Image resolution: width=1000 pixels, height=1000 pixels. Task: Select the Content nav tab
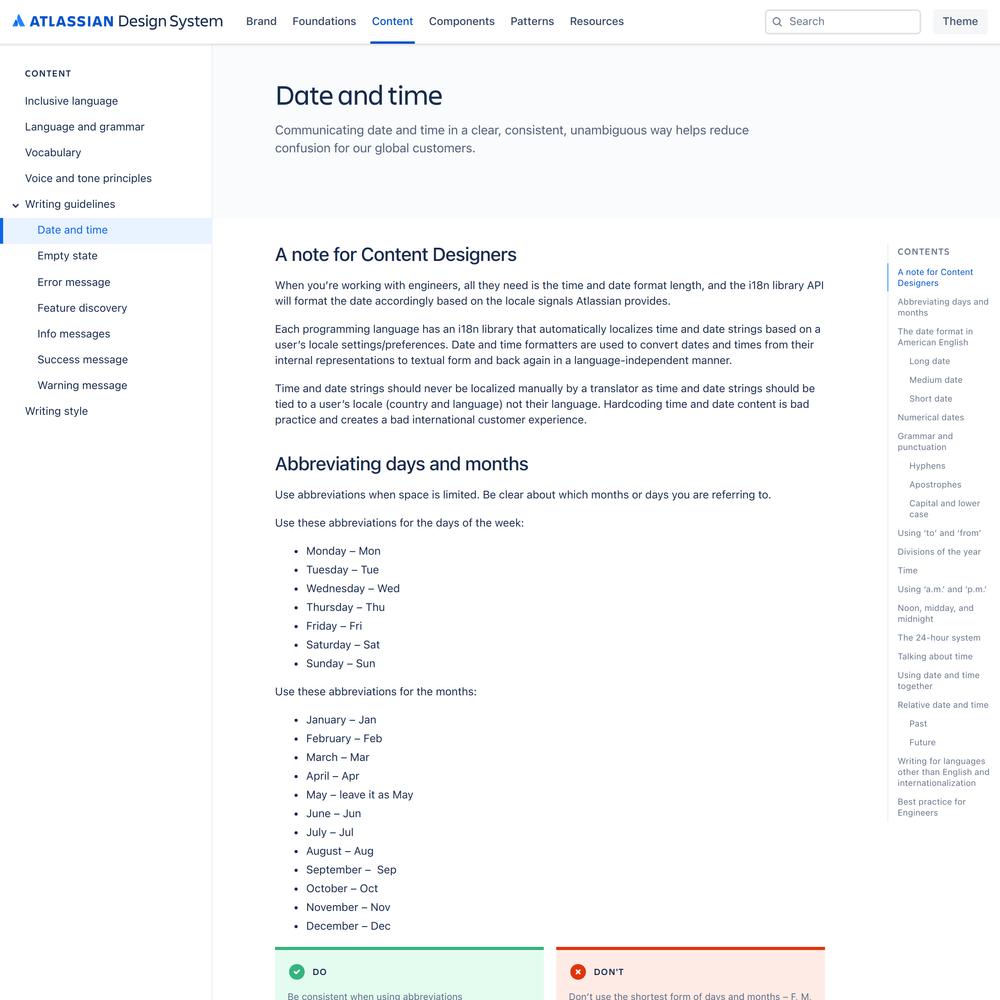pyautogui.click(x=392, y=21)
